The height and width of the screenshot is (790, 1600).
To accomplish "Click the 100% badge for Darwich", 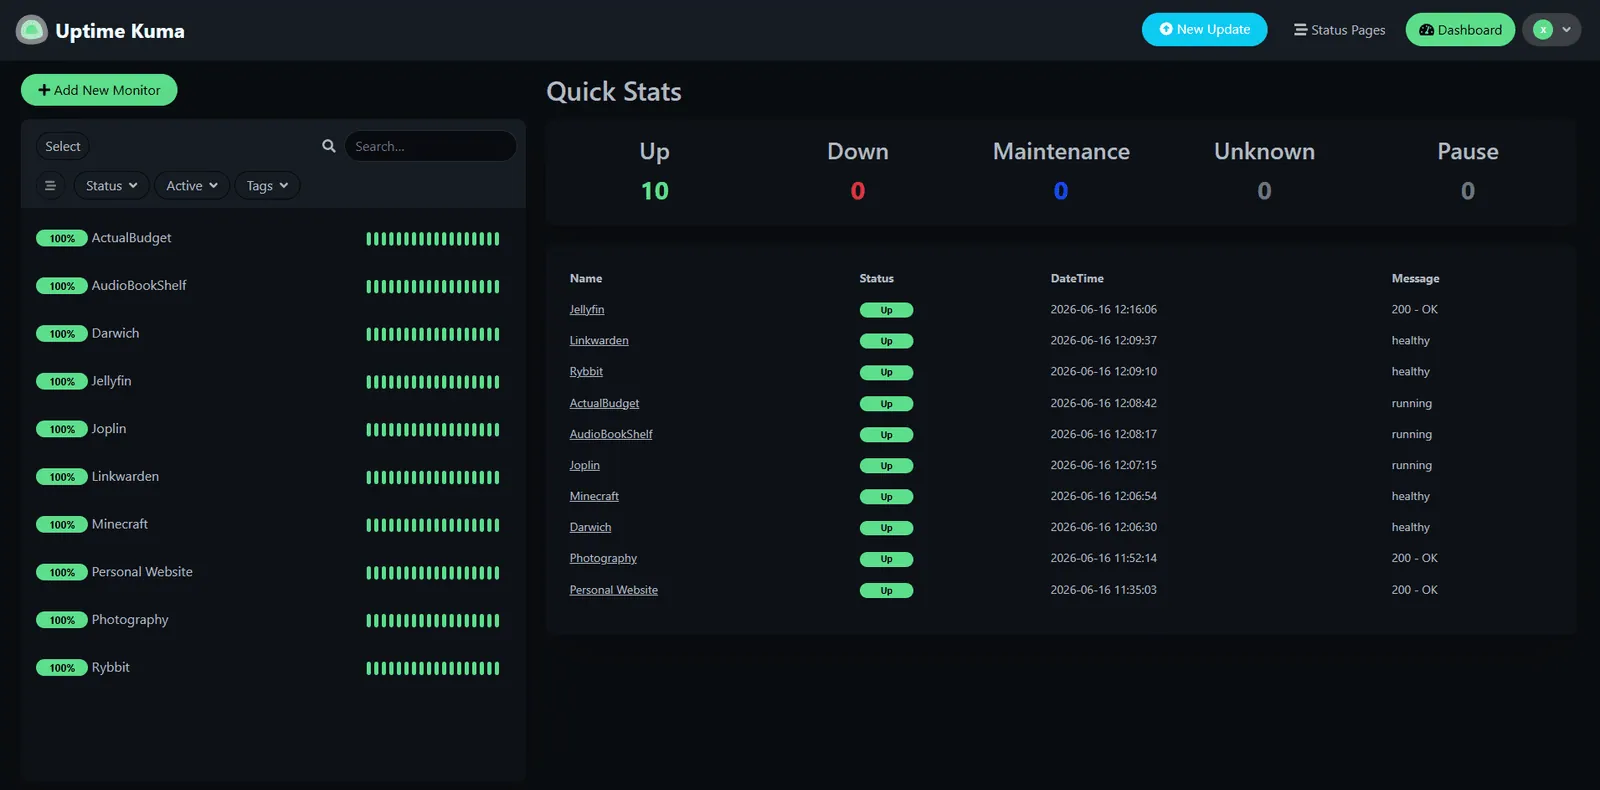I will 62,334.
